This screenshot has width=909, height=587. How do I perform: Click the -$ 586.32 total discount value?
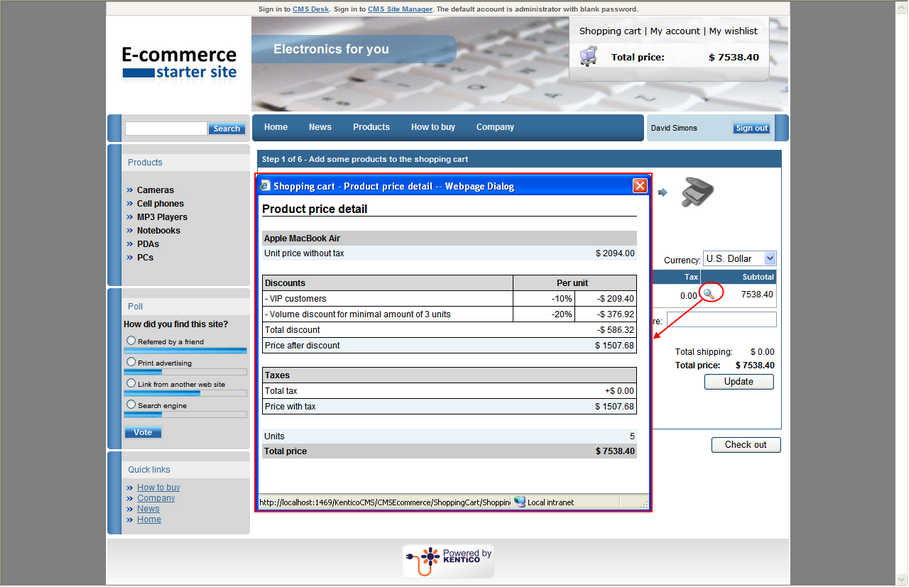615,330
